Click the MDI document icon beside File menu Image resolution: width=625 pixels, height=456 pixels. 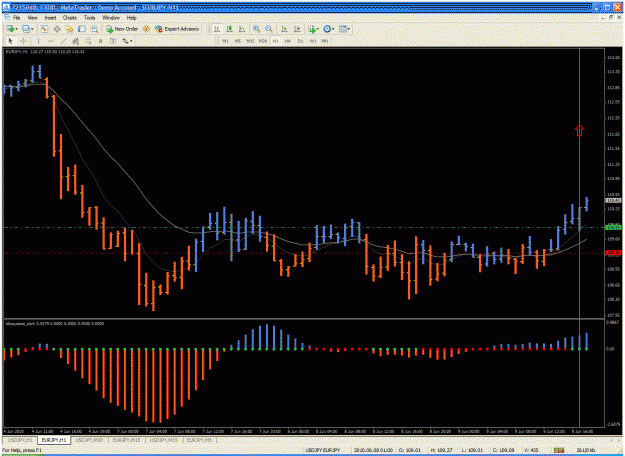pos(7,18)
